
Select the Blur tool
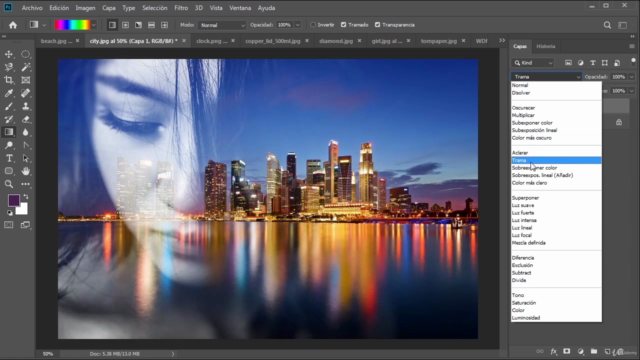click(25, 132)
